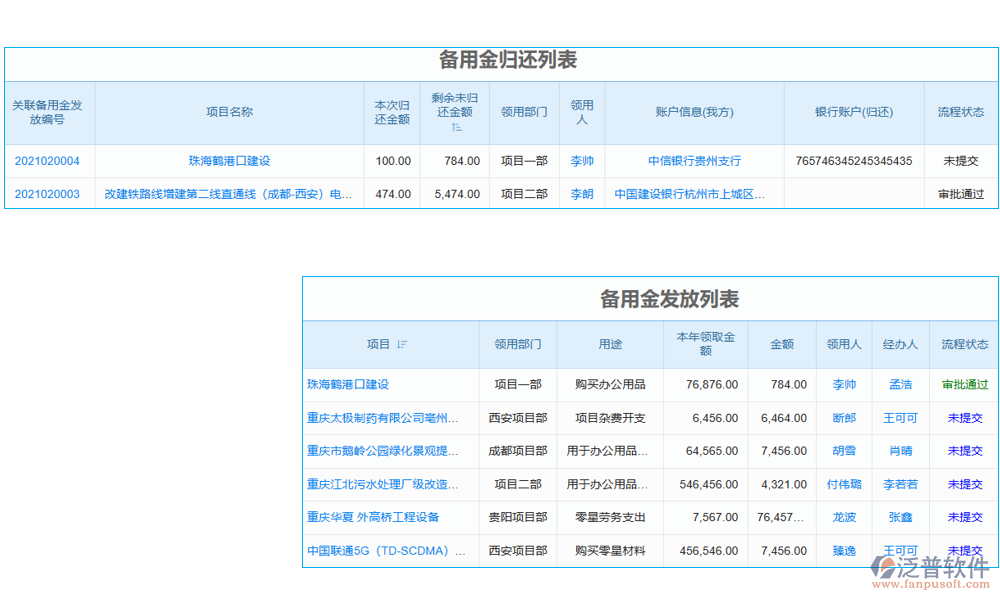The image size is (1000, 600).
Task: Open 重庆市鹅岭公园绿化景观 project link
Action: (x=383, y=451)
